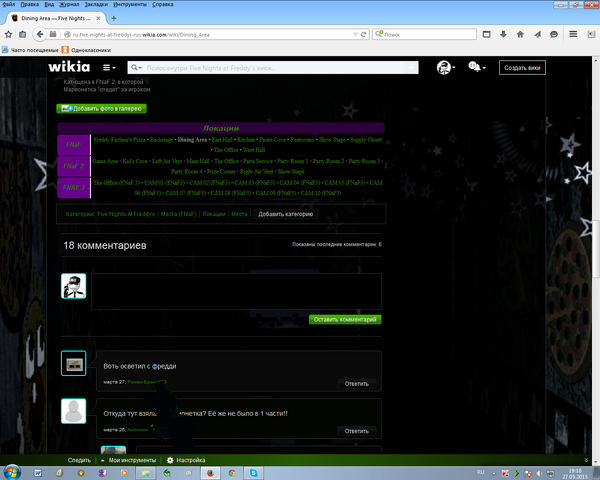600x480 pixels.
Task: Open the Firefox hamburger menu
Action: [573, 34]
